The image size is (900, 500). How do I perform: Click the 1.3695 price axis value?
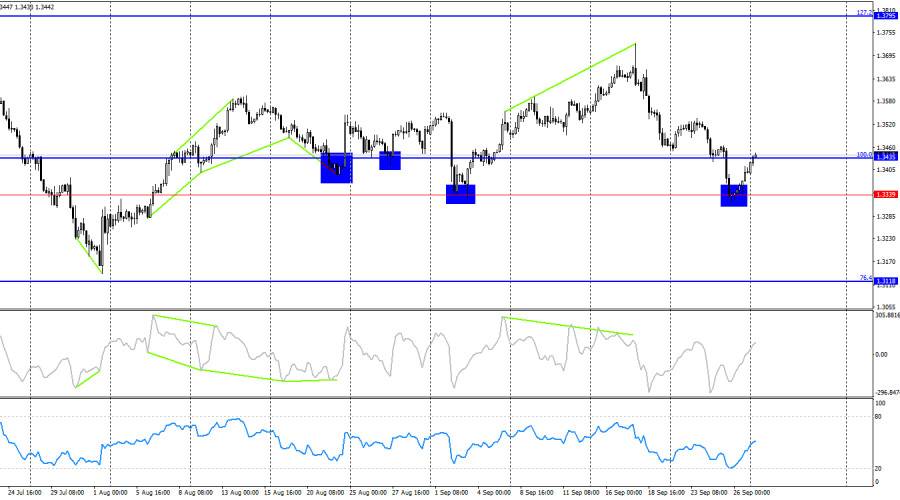point(886,56)
